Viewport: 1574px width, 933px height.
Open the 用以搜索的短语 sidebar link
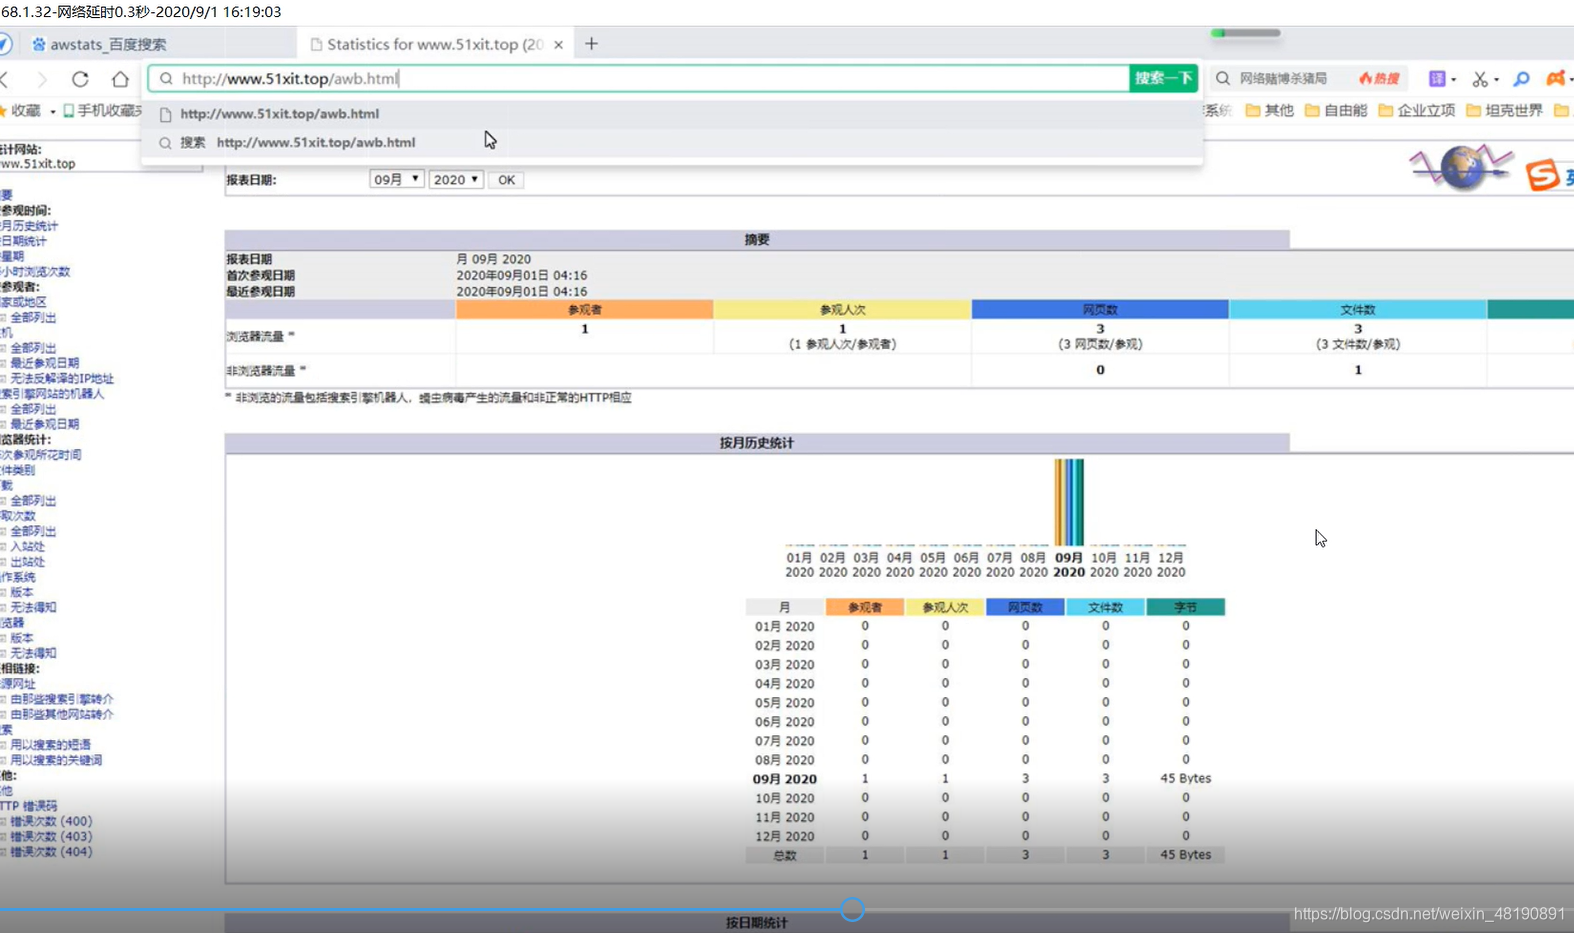coord(51,745)
